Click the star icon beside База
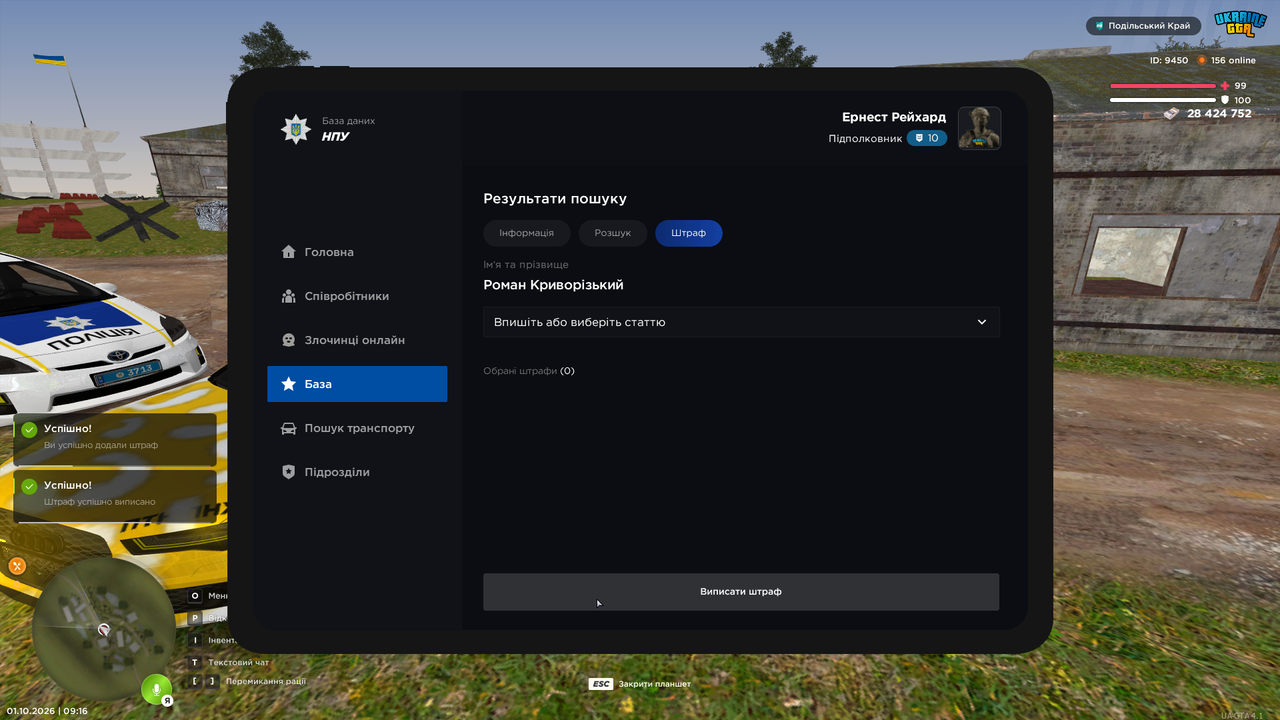Image resolution: width=1280 pixels, height=720 pixels. [x=288, y=384]
